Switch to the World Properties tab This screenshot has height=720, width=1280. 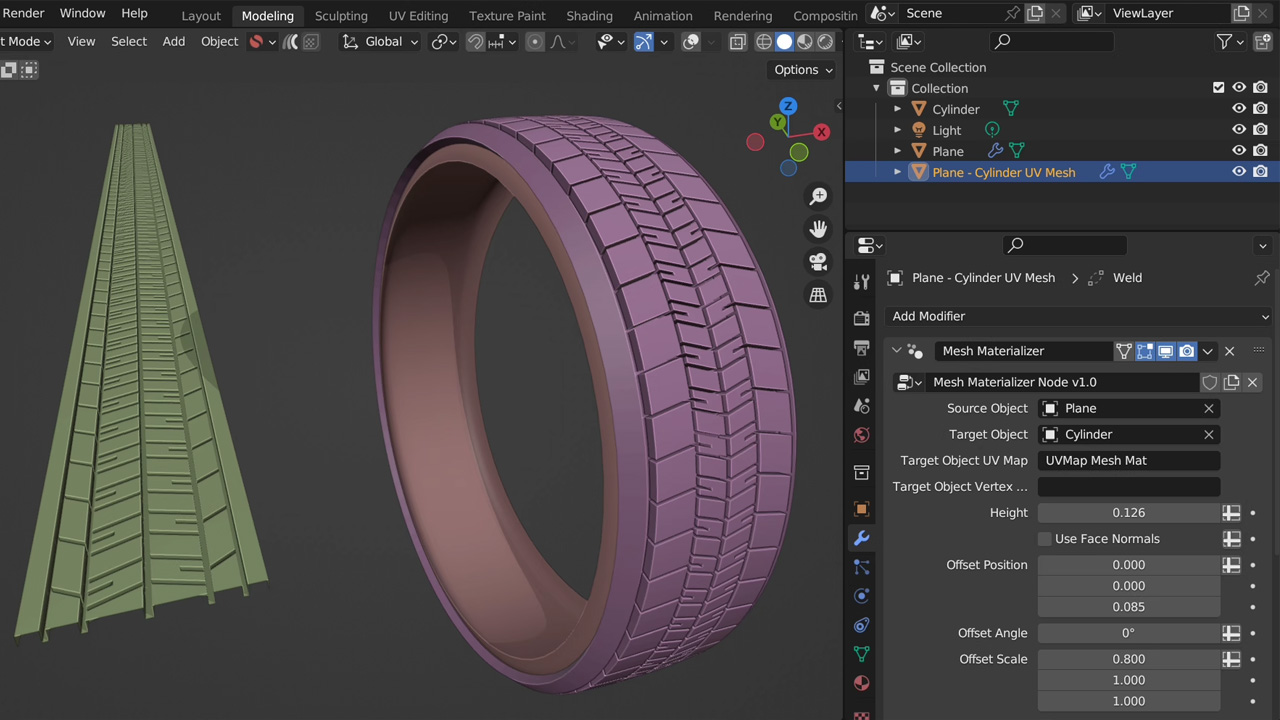[x=861, y=435]
